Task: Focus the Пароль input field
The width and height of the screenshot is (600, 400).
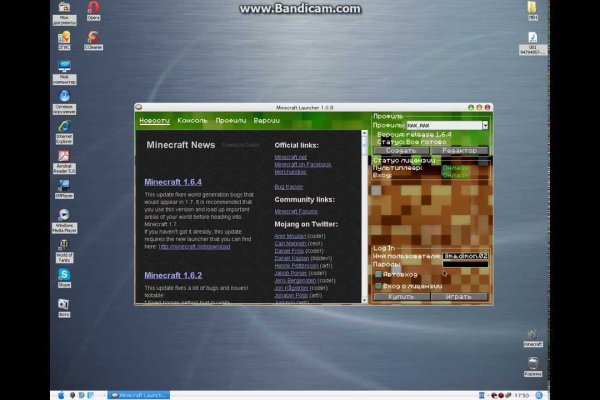Action: tap(466, 266)
